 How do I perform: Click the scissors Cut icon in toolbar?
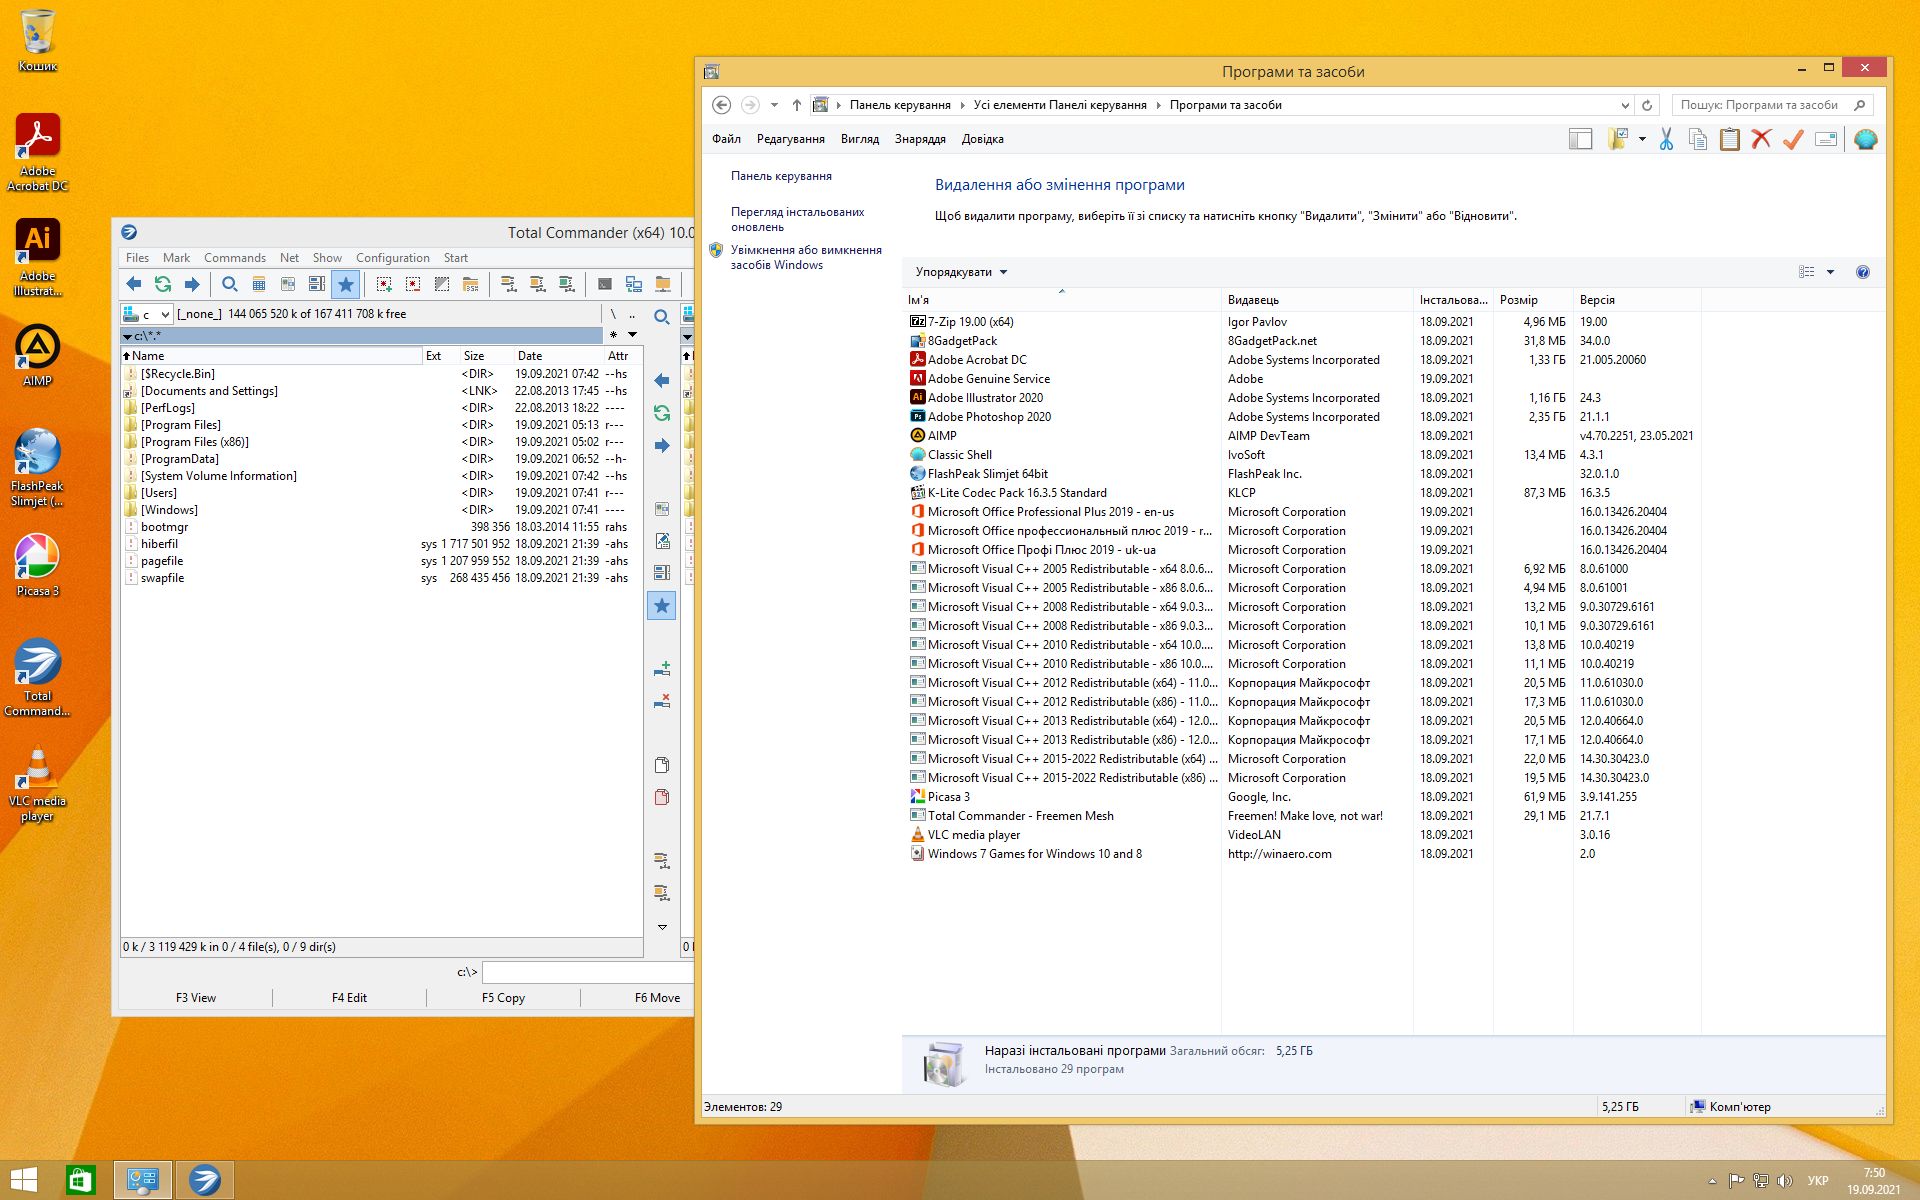point(1666,140)
